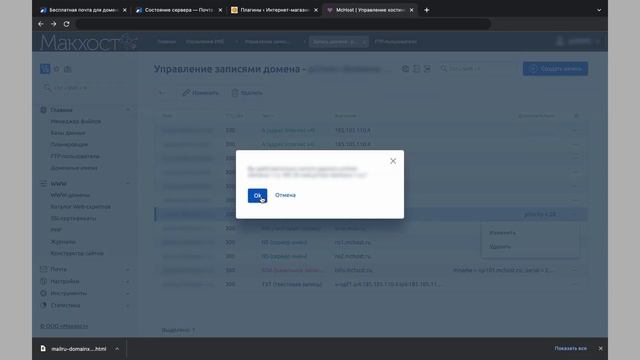The image size is (640, 360).
Task: Open WWW-домены in the sidebar
Action: coord(70,195)
